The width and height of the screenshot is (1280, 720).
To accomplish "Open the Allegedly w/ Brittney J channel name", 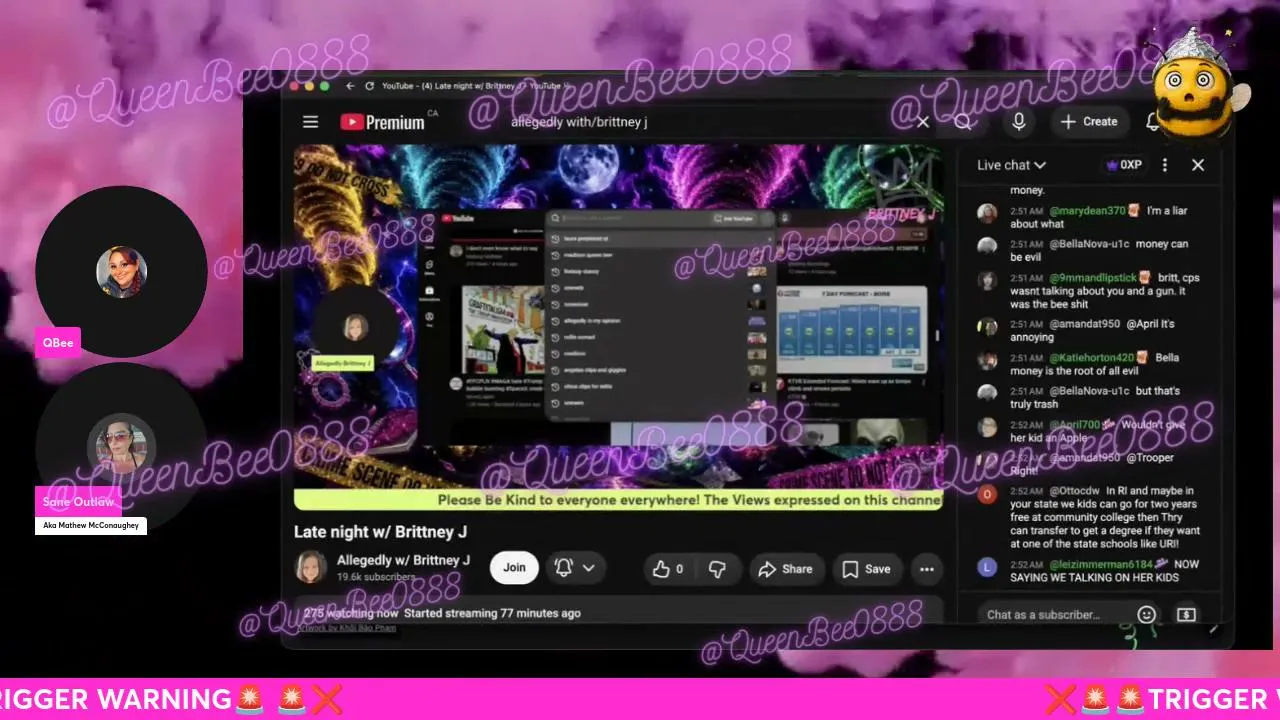I will pos(403,560).
